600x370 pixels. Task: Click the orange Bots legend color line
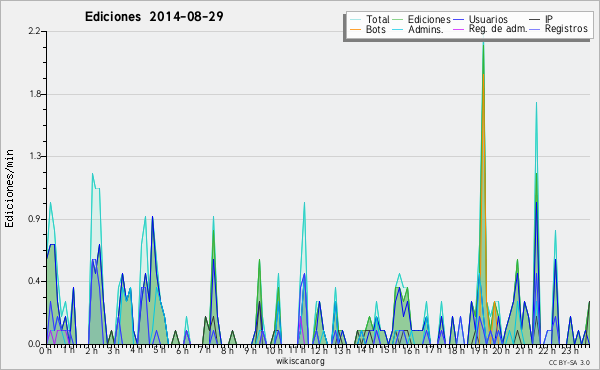click(x=355, y=29)
